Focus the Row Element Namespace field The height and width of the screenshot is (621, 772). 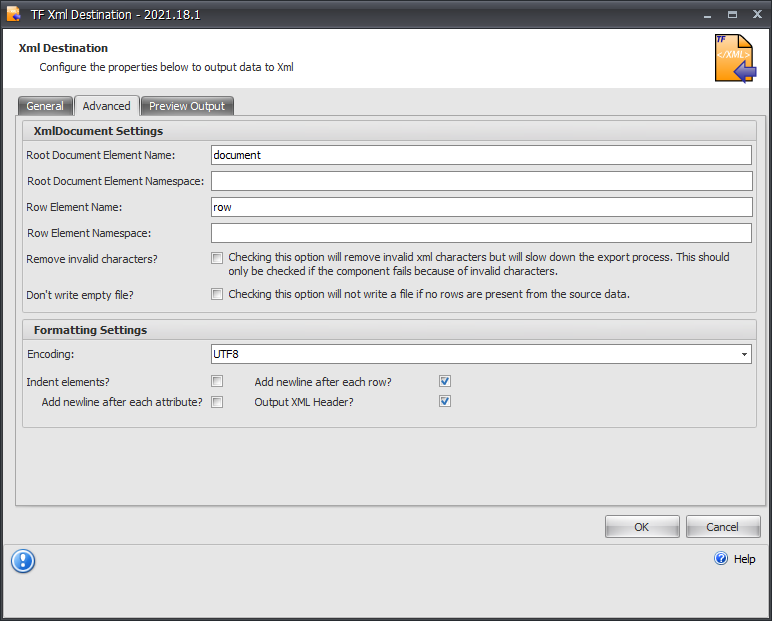point(481,233)
